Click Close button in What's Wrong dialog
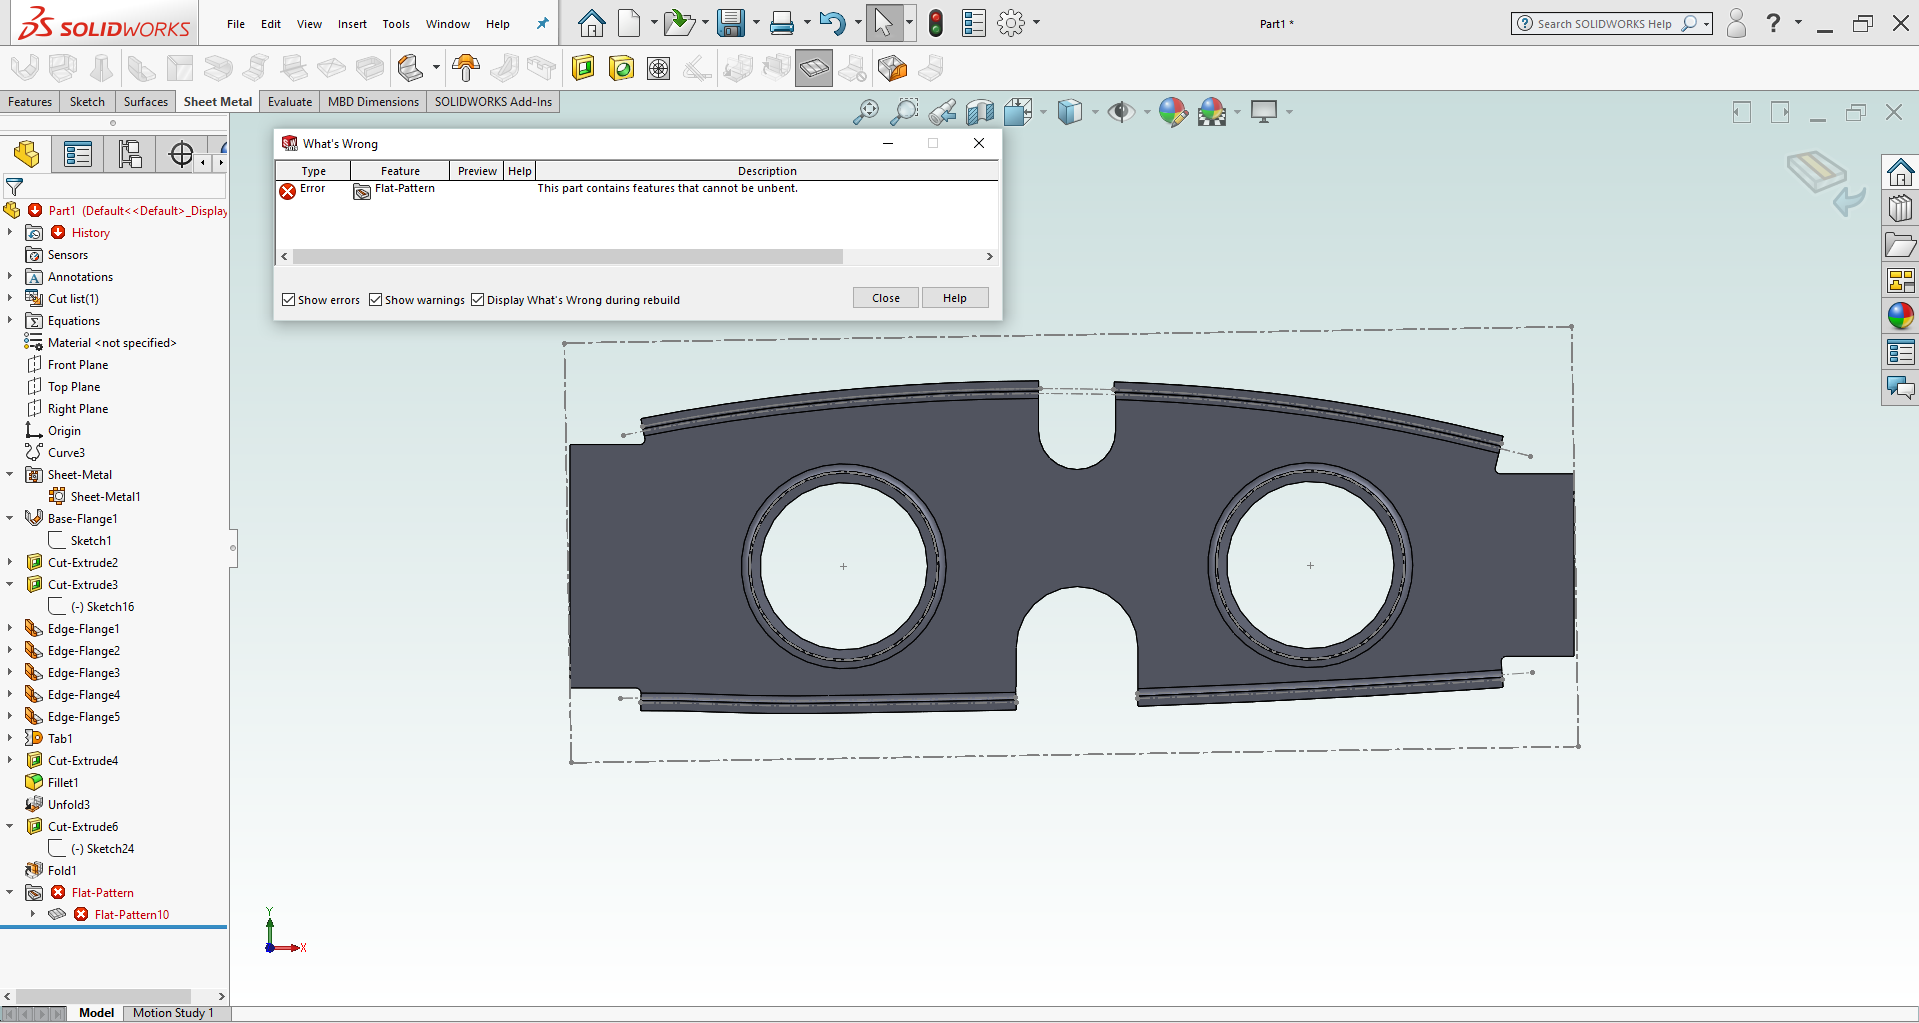The height and width of the screenshot is (1023, 1919). coord(886,298)
